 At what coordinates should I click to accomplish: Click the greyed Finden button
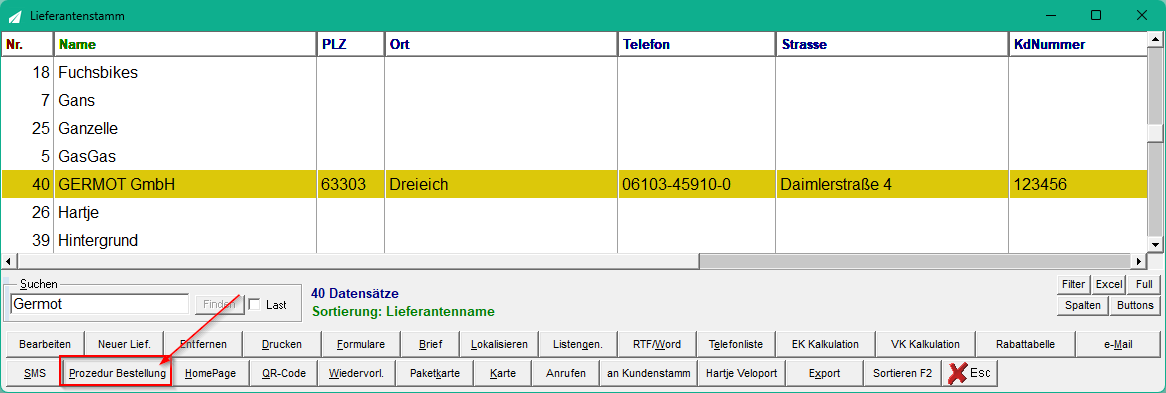[x=219, y=304]
